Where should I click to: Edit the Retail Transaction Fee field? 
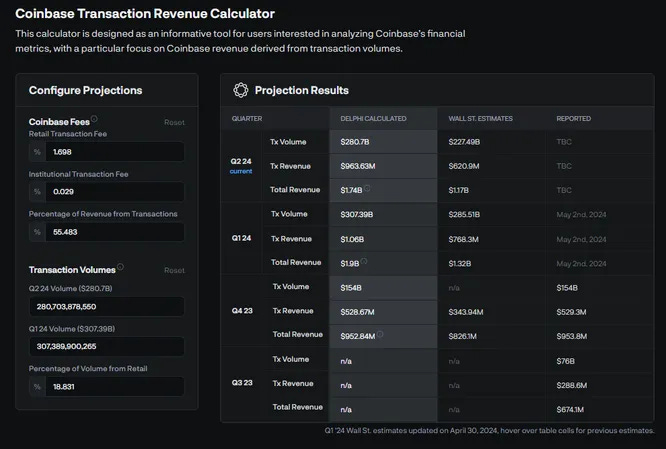pos(107,152)
